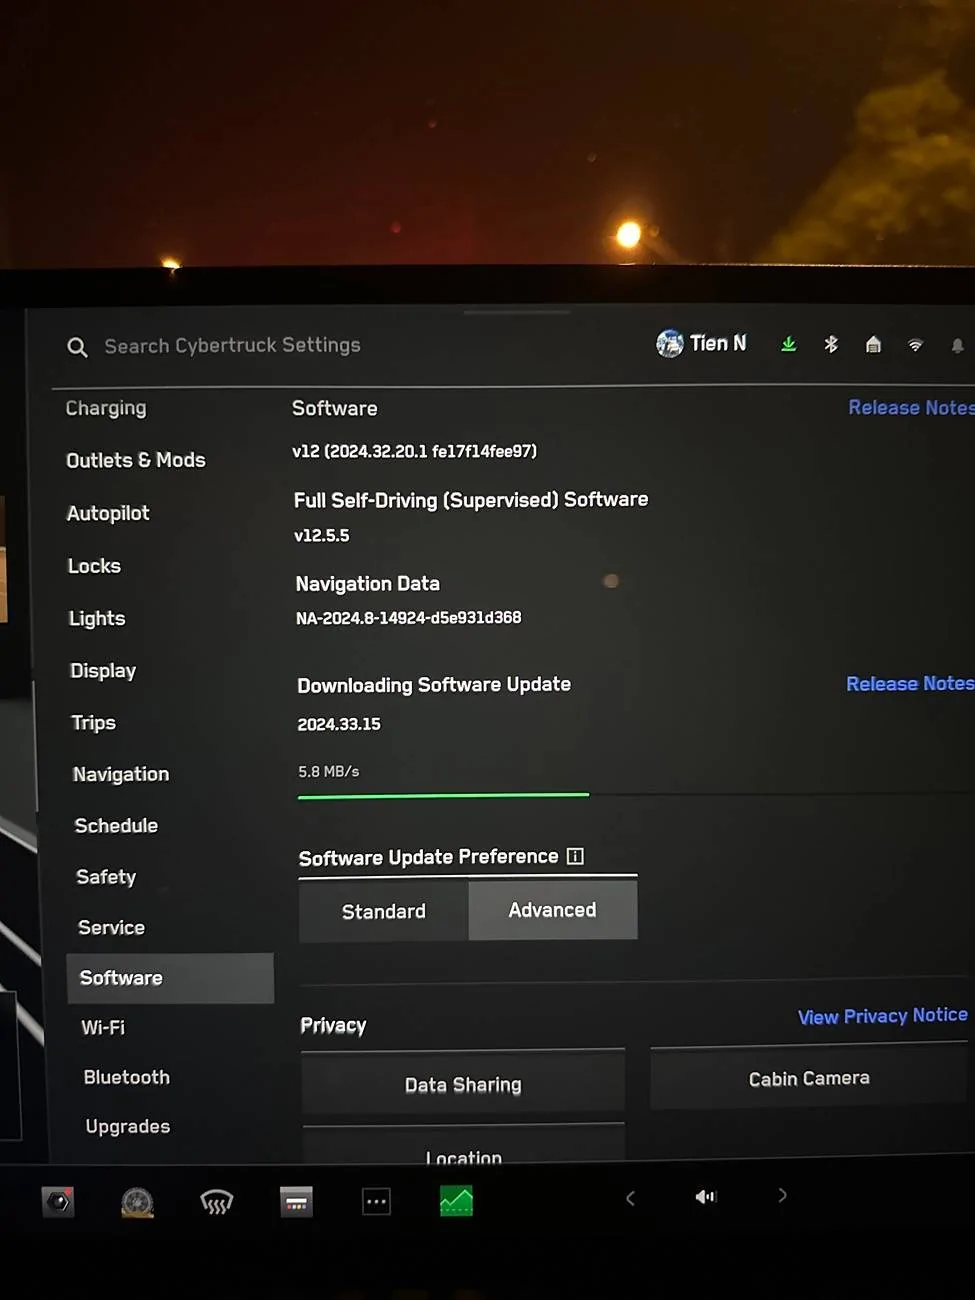Open Release Notes for update 2024.33.15
Image resolution: width=975 pixels, height=1300 pixels.
pyautogui.click(x=910, y=684)
